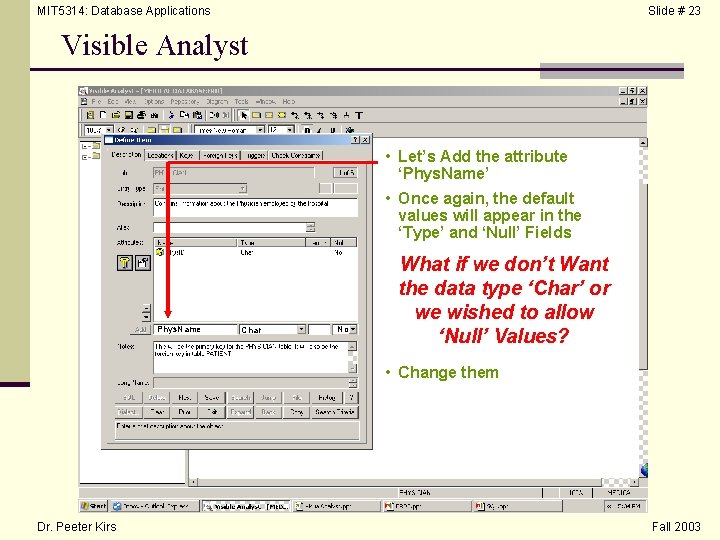Click the History button
720x540 pixels.
coord(327,398)
